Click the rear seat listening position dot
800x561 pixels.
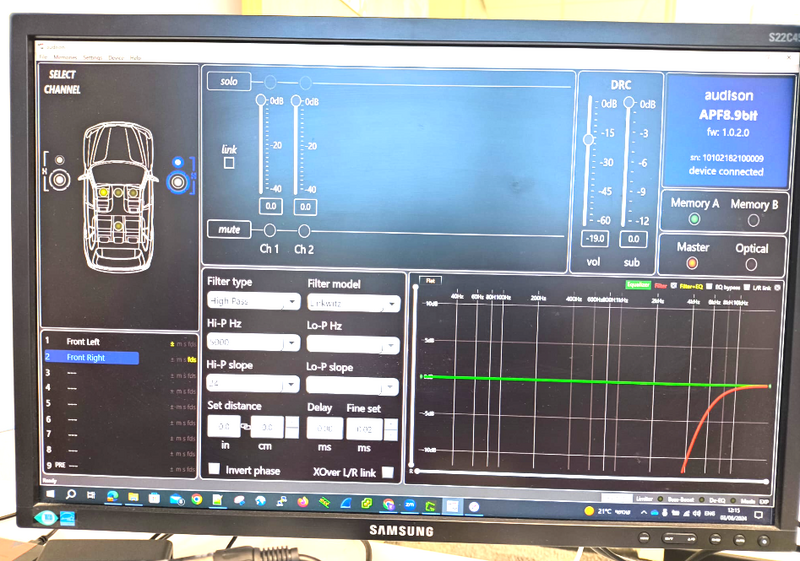[x=118, y=225]
